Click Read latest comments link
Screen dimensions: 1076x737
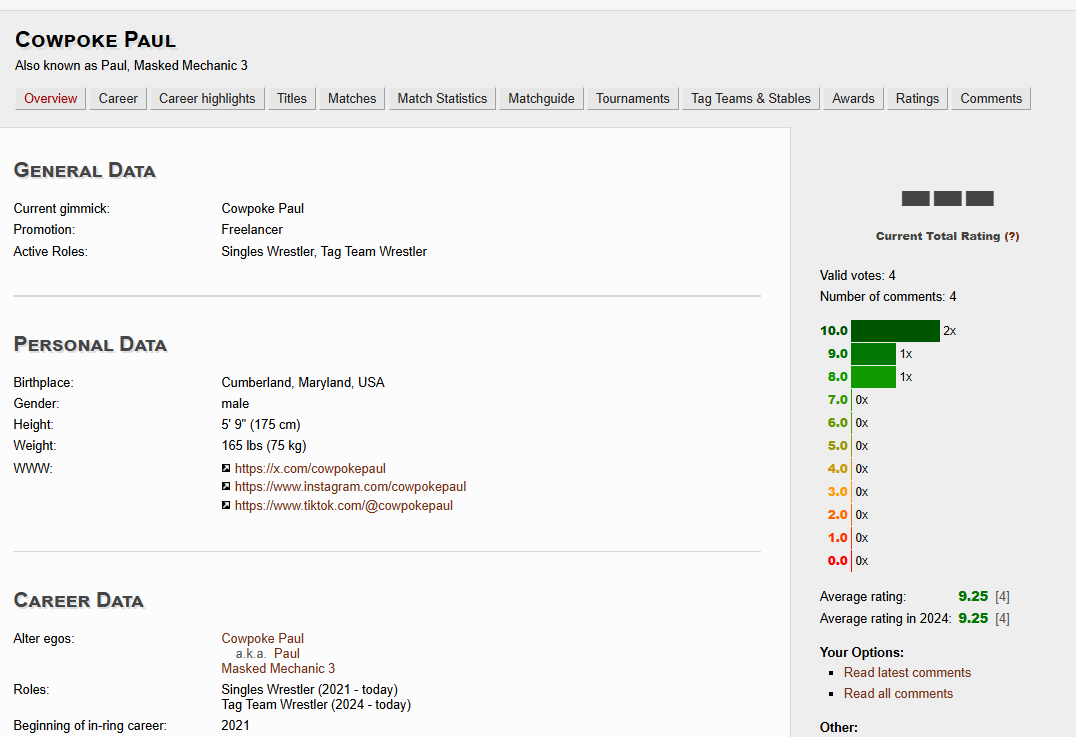tap(907, 672)
